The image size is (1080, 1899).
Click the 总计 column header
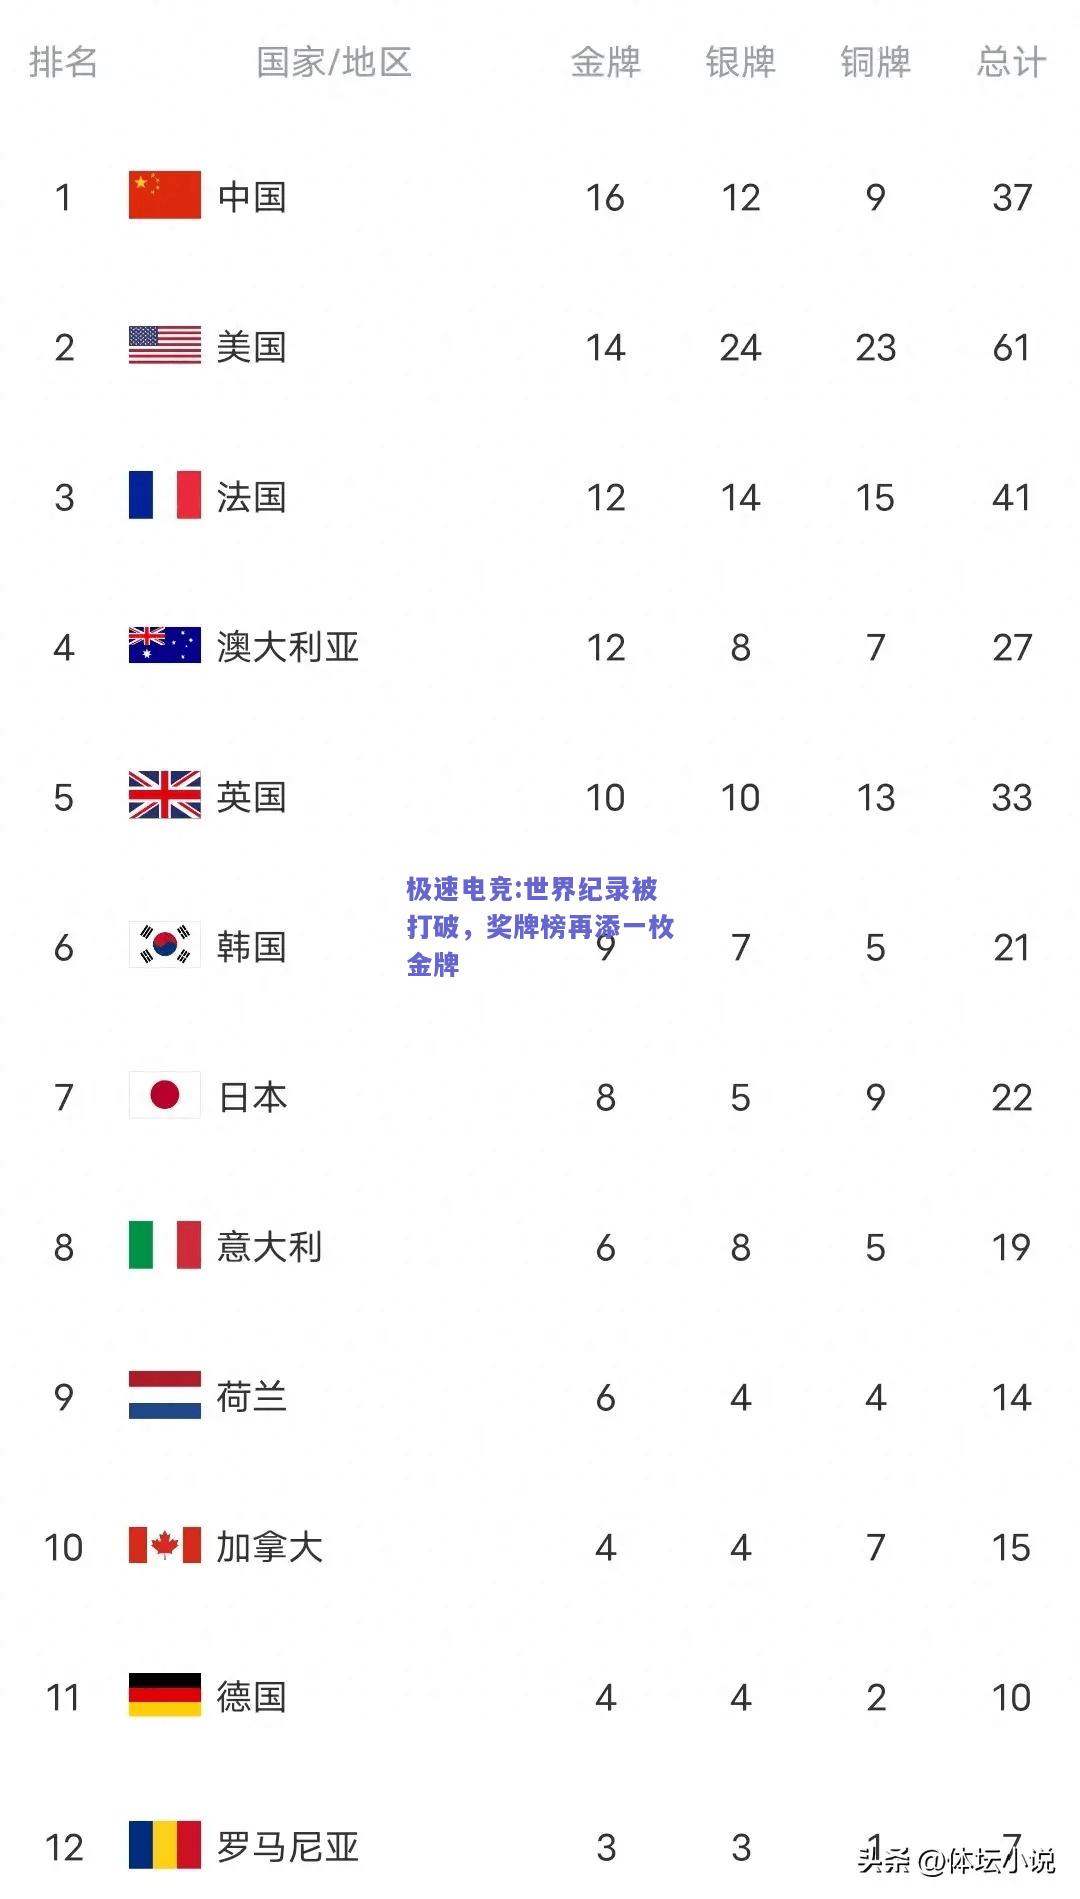(x=1011, y=62)
